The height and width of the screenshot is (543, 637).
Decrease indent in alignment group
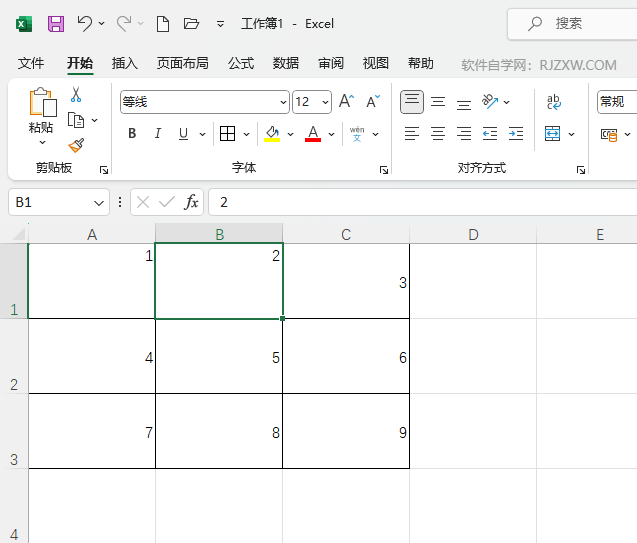point(490,133)
